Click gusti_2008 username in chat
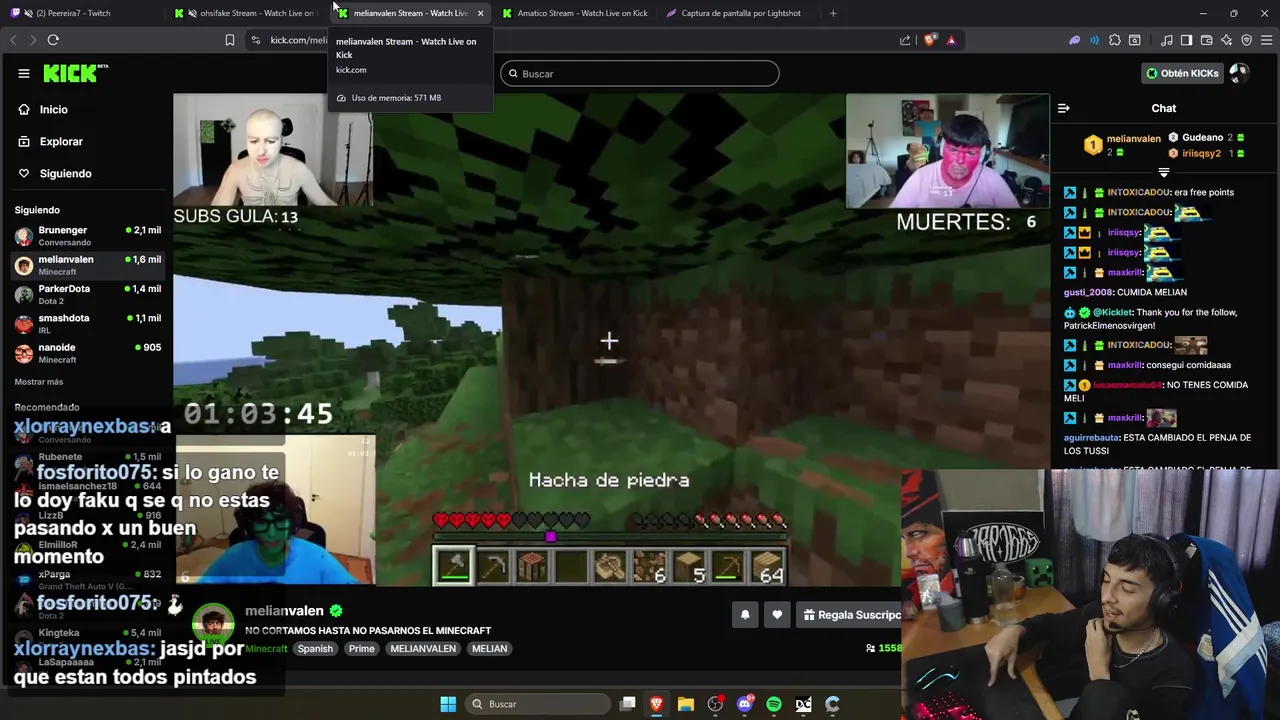The height and width of the screenshot is (720, 1280). (x=1088, y=292)
